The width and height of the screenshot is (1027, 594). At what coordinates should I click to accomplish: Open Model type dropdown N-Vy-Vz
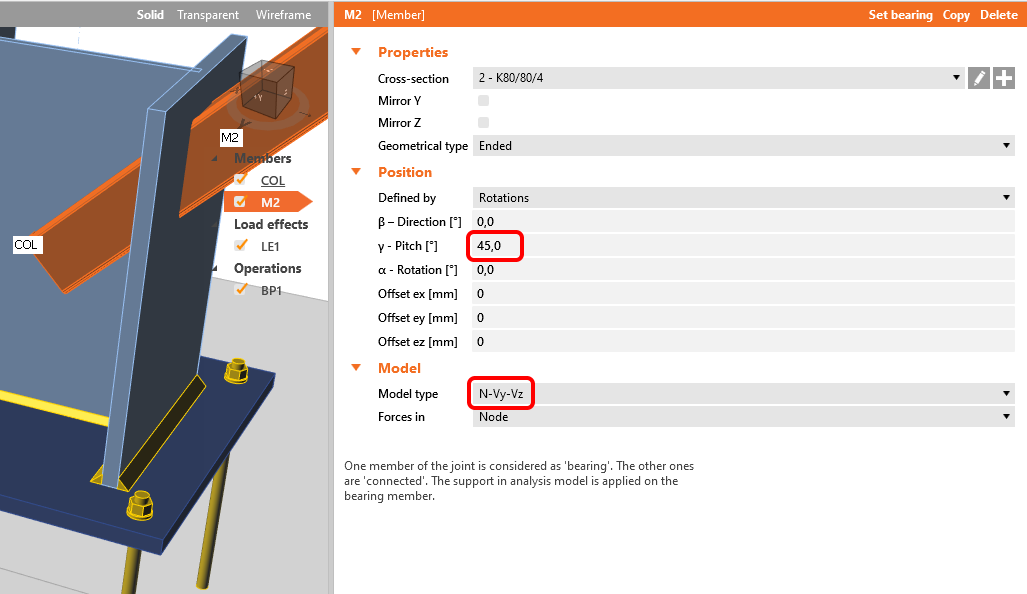point(743,394)
